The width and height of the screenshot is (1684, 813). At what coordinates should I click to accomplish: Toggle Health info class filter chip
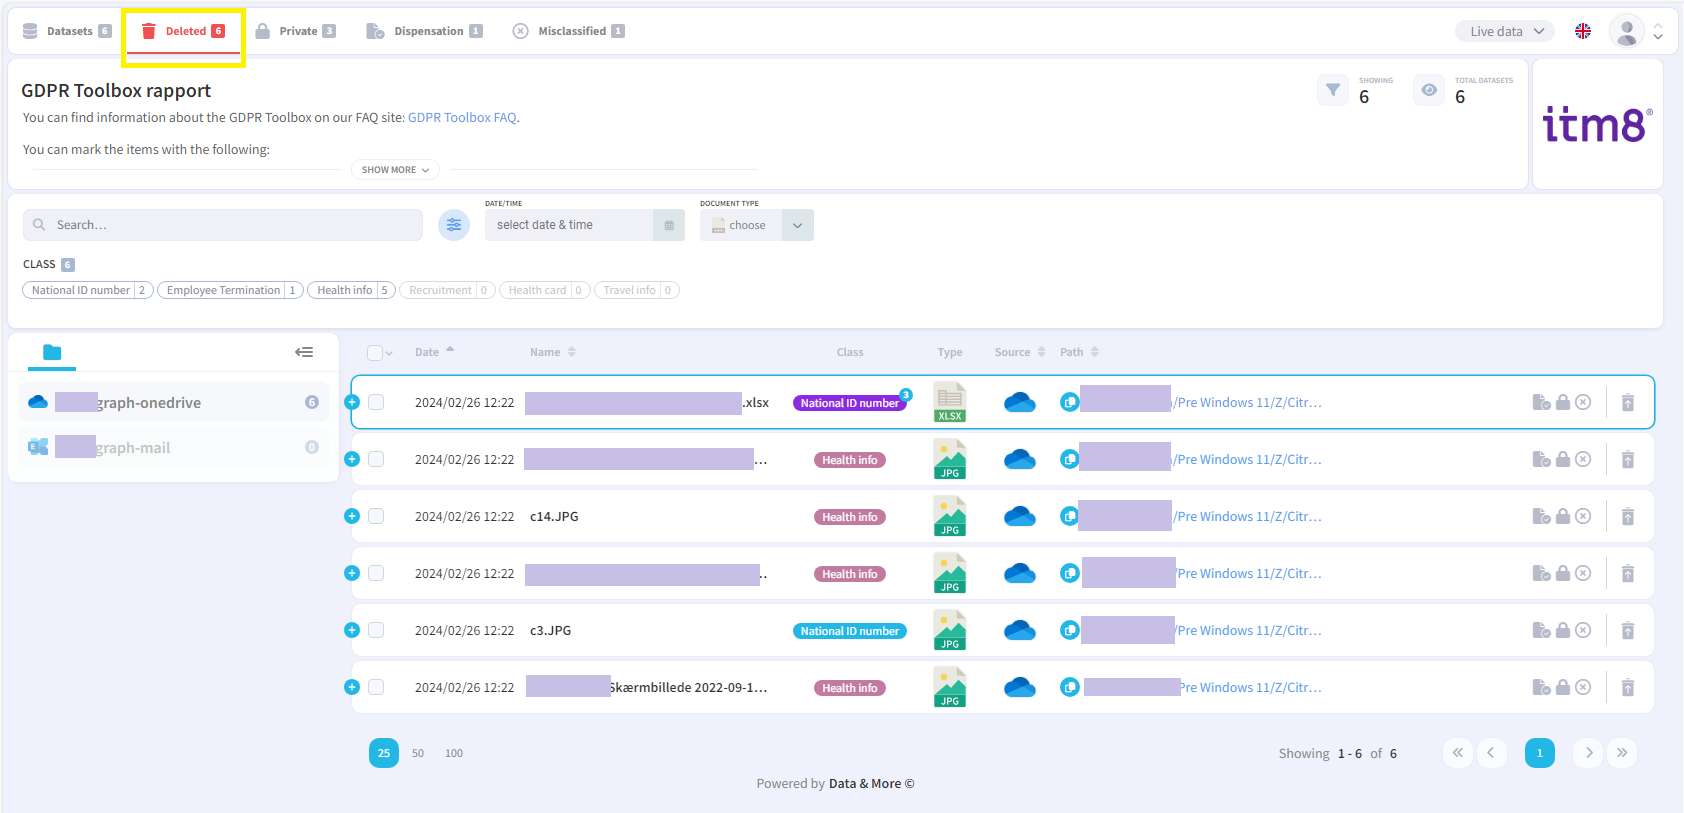coord(351,290)
